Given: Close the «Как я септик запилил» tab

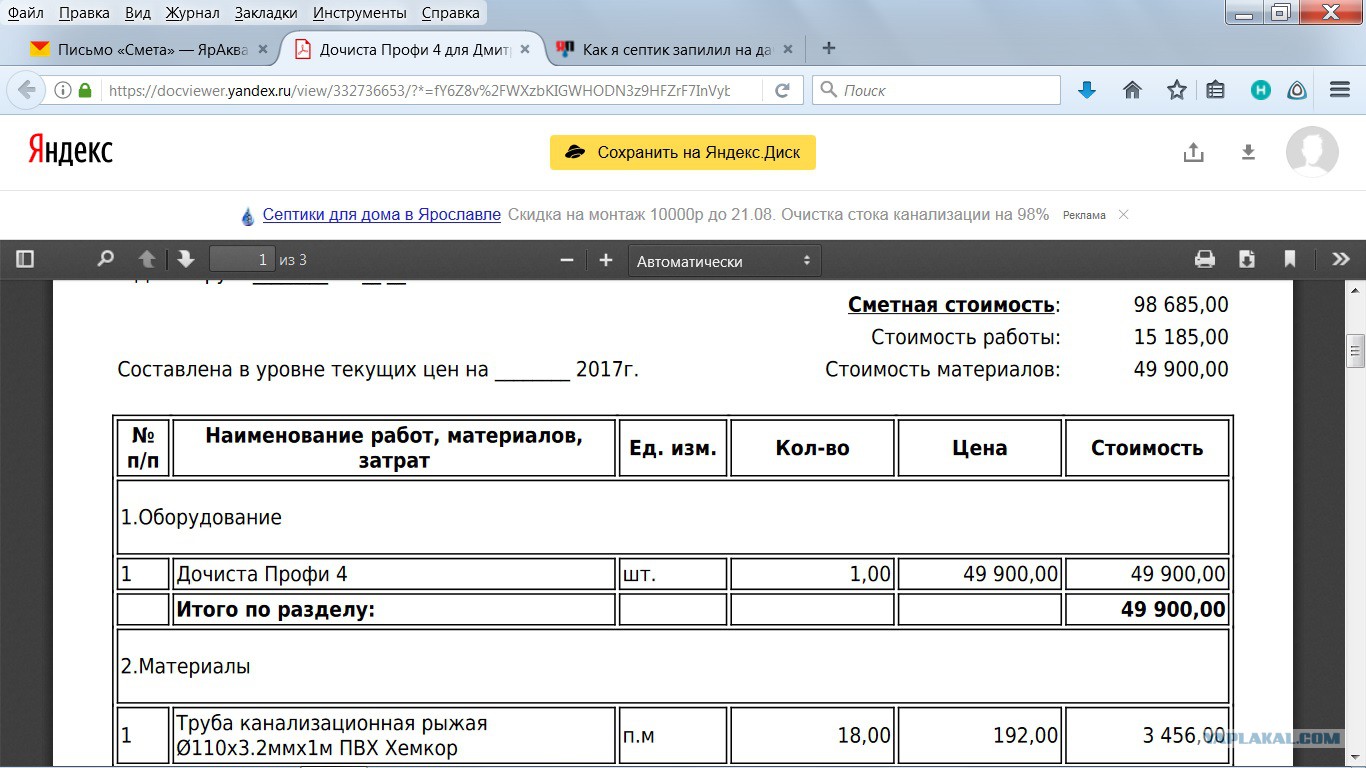Looking at the screenshot, I should click(x=788, y=49).
